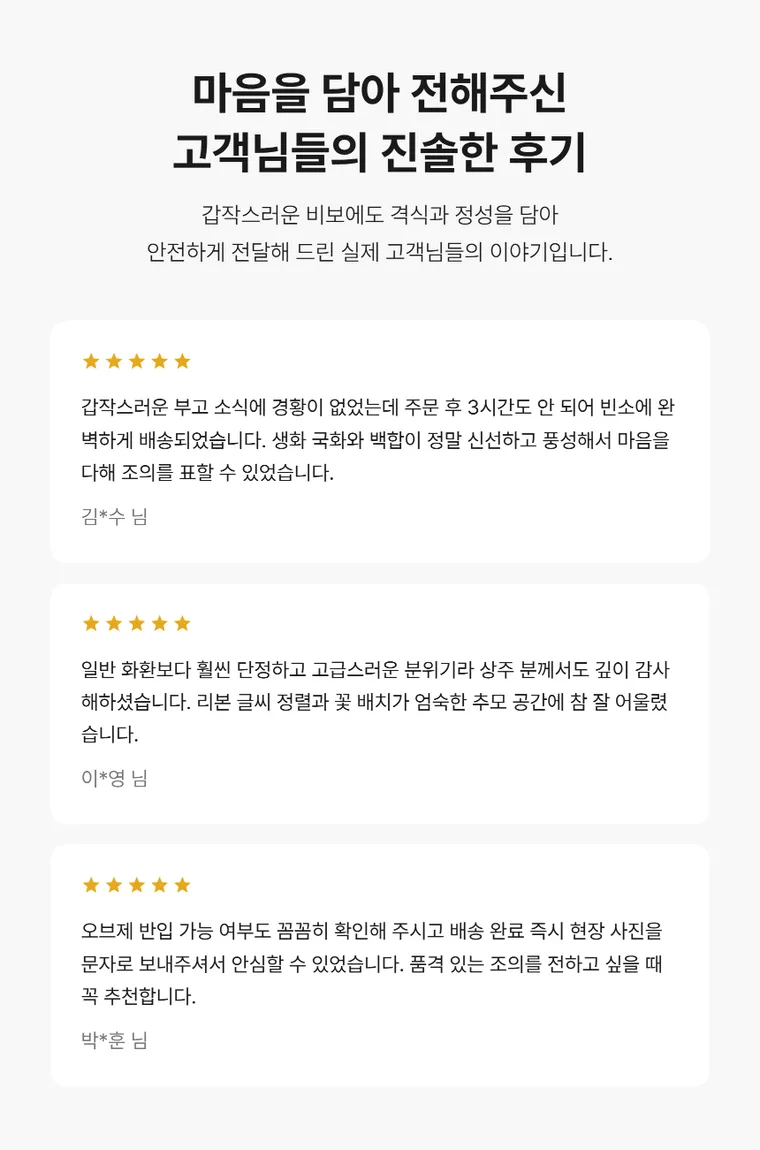Click subtitle 갑작스러운 비보에도 격식과 정성을 담아
Viewport: 760px width, 1150px height.
(379, 215)
